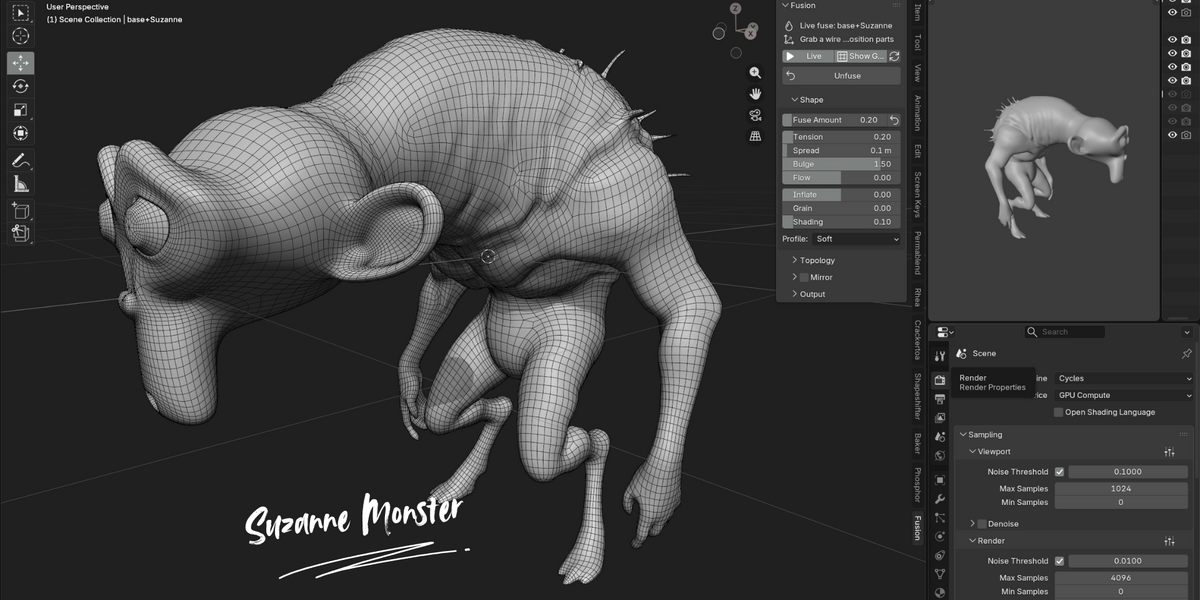Select the 3D Cursor tool
This screenshot has height=600, width=1200.
point(20,36)
